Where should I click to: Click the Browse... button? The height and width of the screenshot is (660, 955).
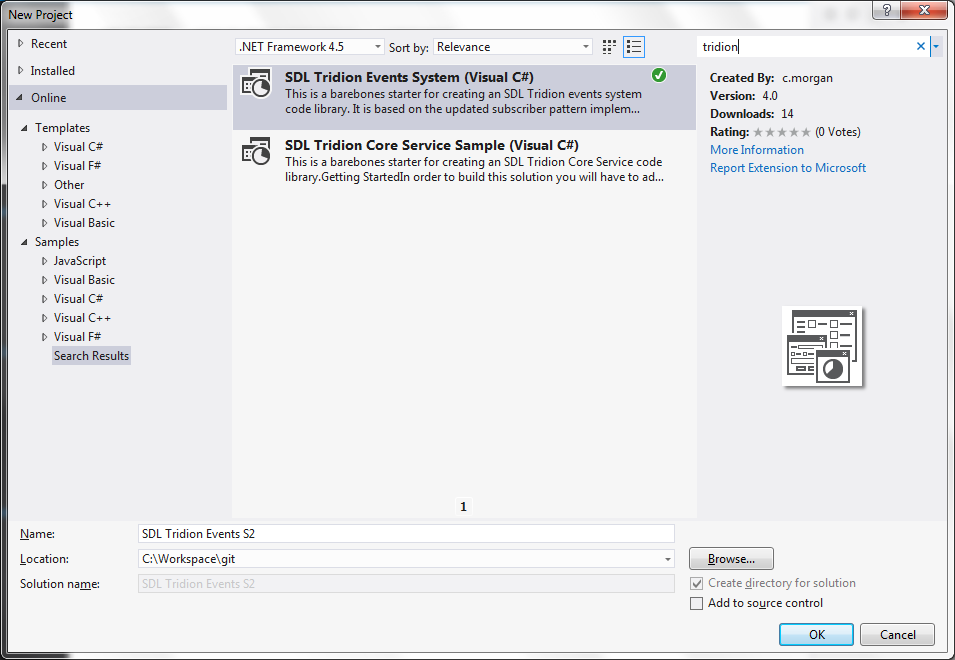point(731,559)
